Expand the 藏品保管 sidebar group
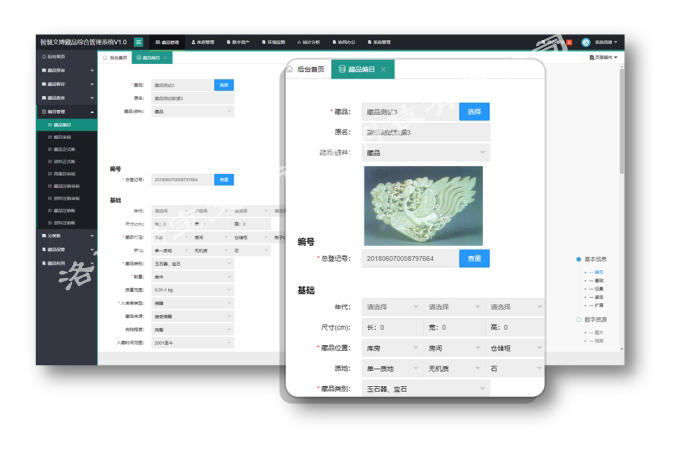The image size is (688, 458). click(67, 250)
